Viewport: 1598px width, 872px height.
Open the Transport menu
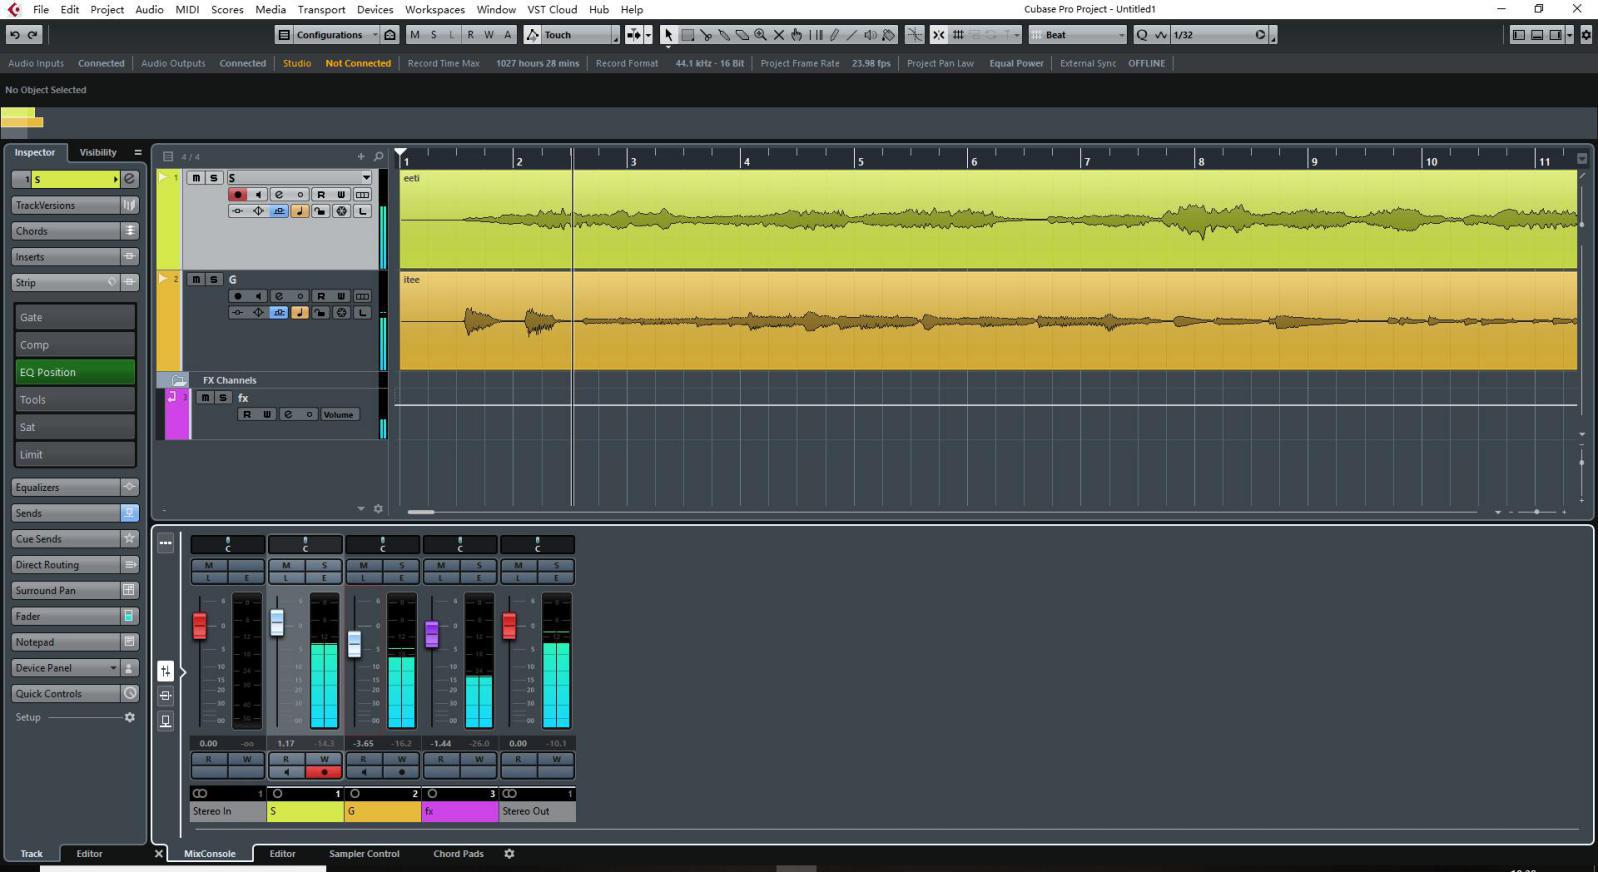pyautogui.click(x=321, y=9)
